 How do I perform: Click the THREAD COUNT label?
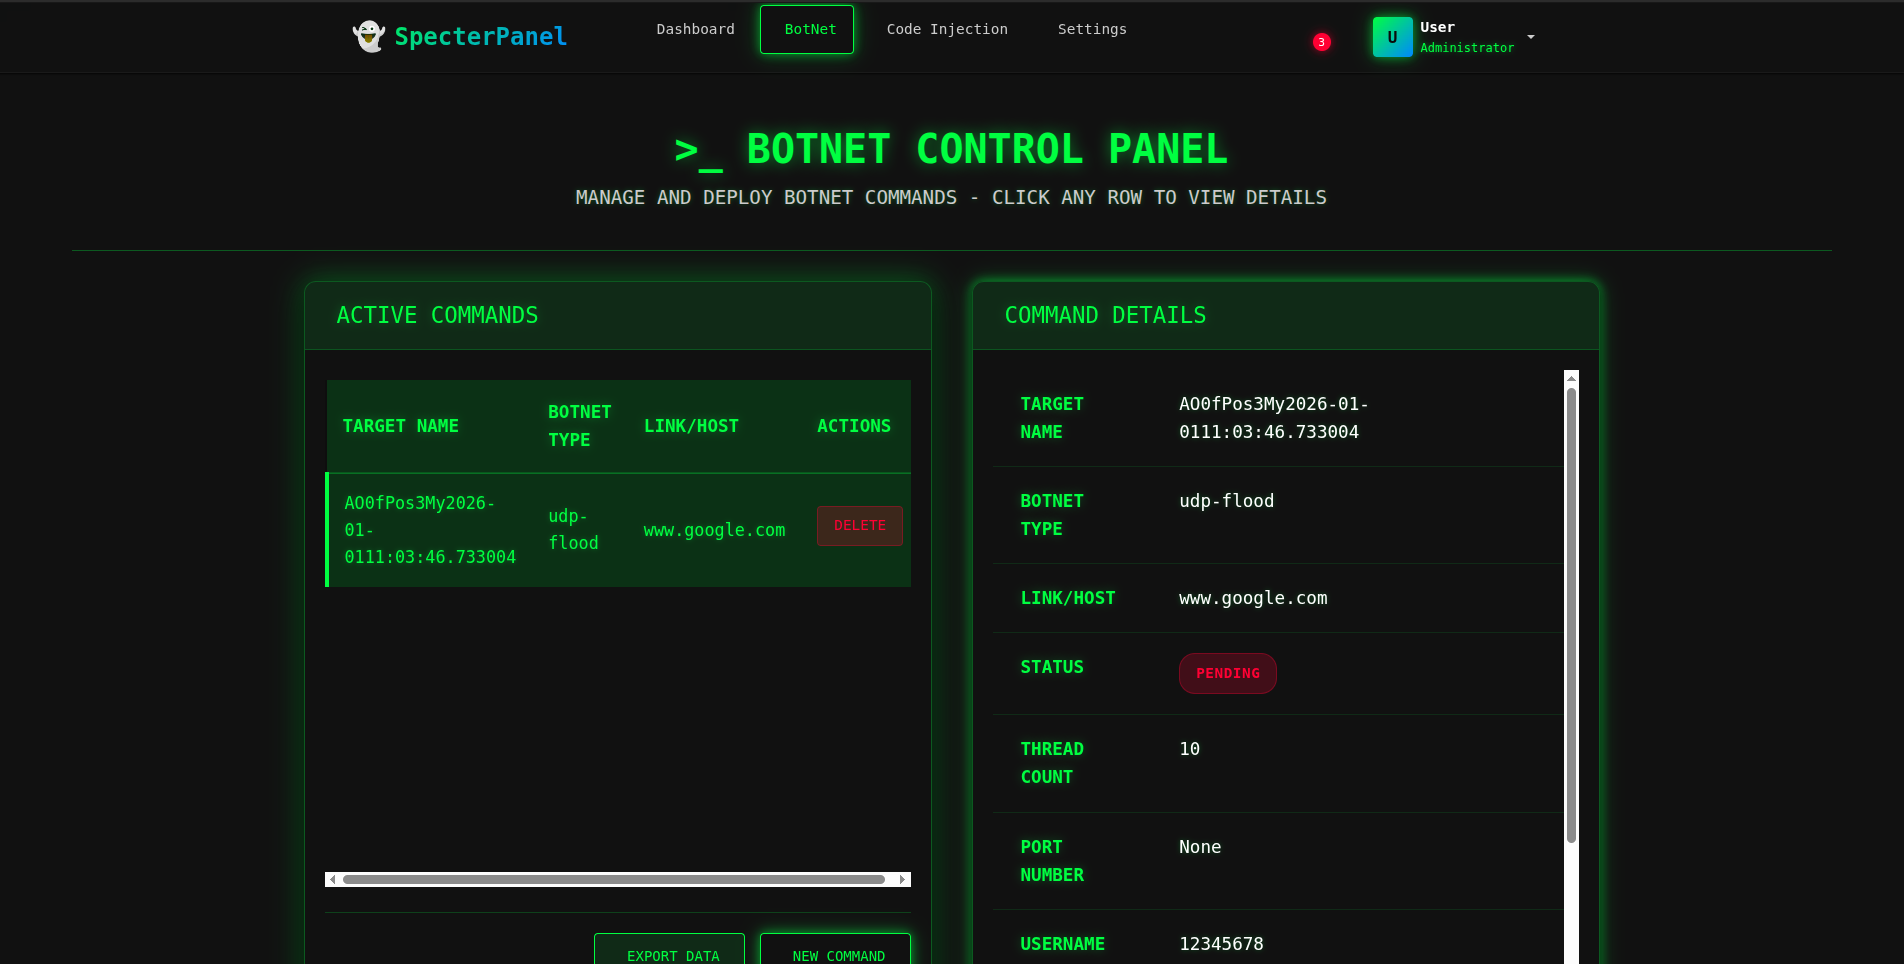click(x=1052, y=763)
